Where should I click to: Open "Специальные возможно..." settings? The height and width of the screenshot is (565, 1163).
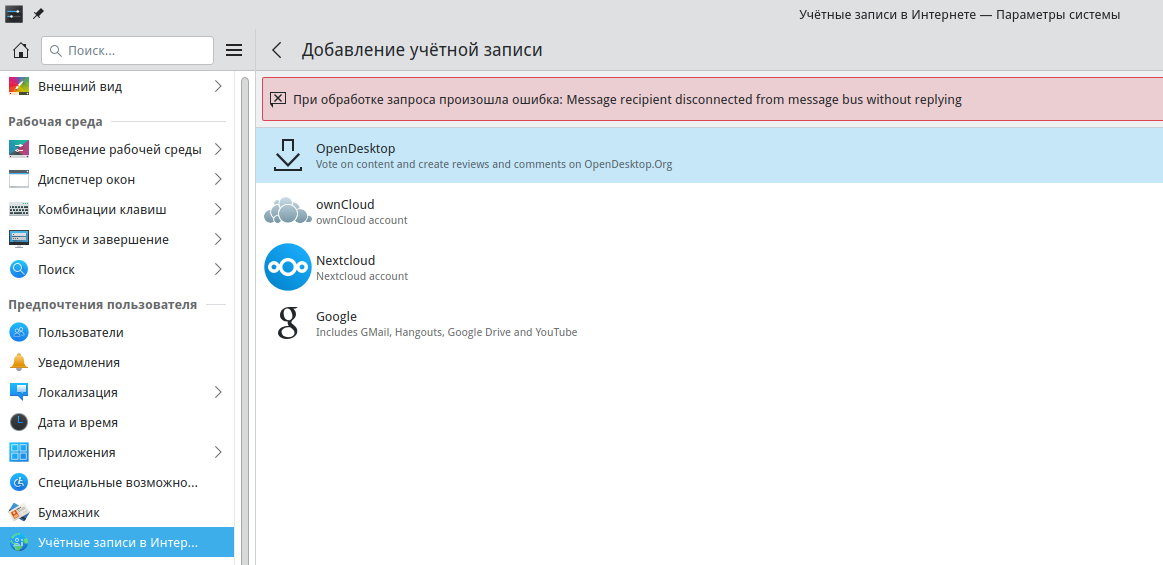[x=116, y=483]
